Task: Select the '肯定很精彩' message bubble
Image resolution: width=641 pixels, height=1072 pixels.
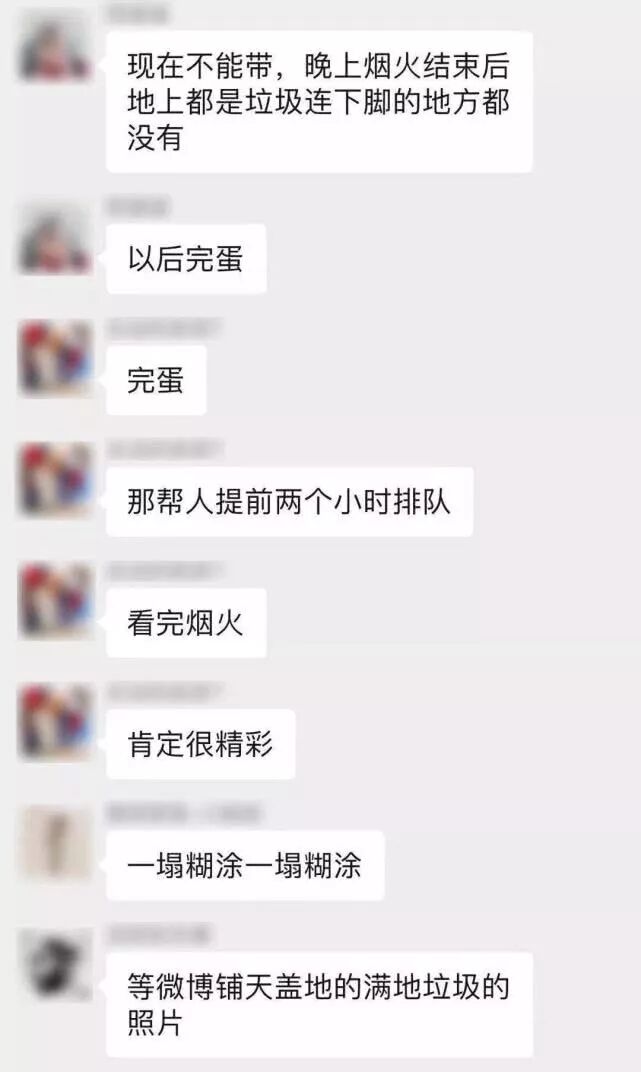Action: tap(200, 744)
